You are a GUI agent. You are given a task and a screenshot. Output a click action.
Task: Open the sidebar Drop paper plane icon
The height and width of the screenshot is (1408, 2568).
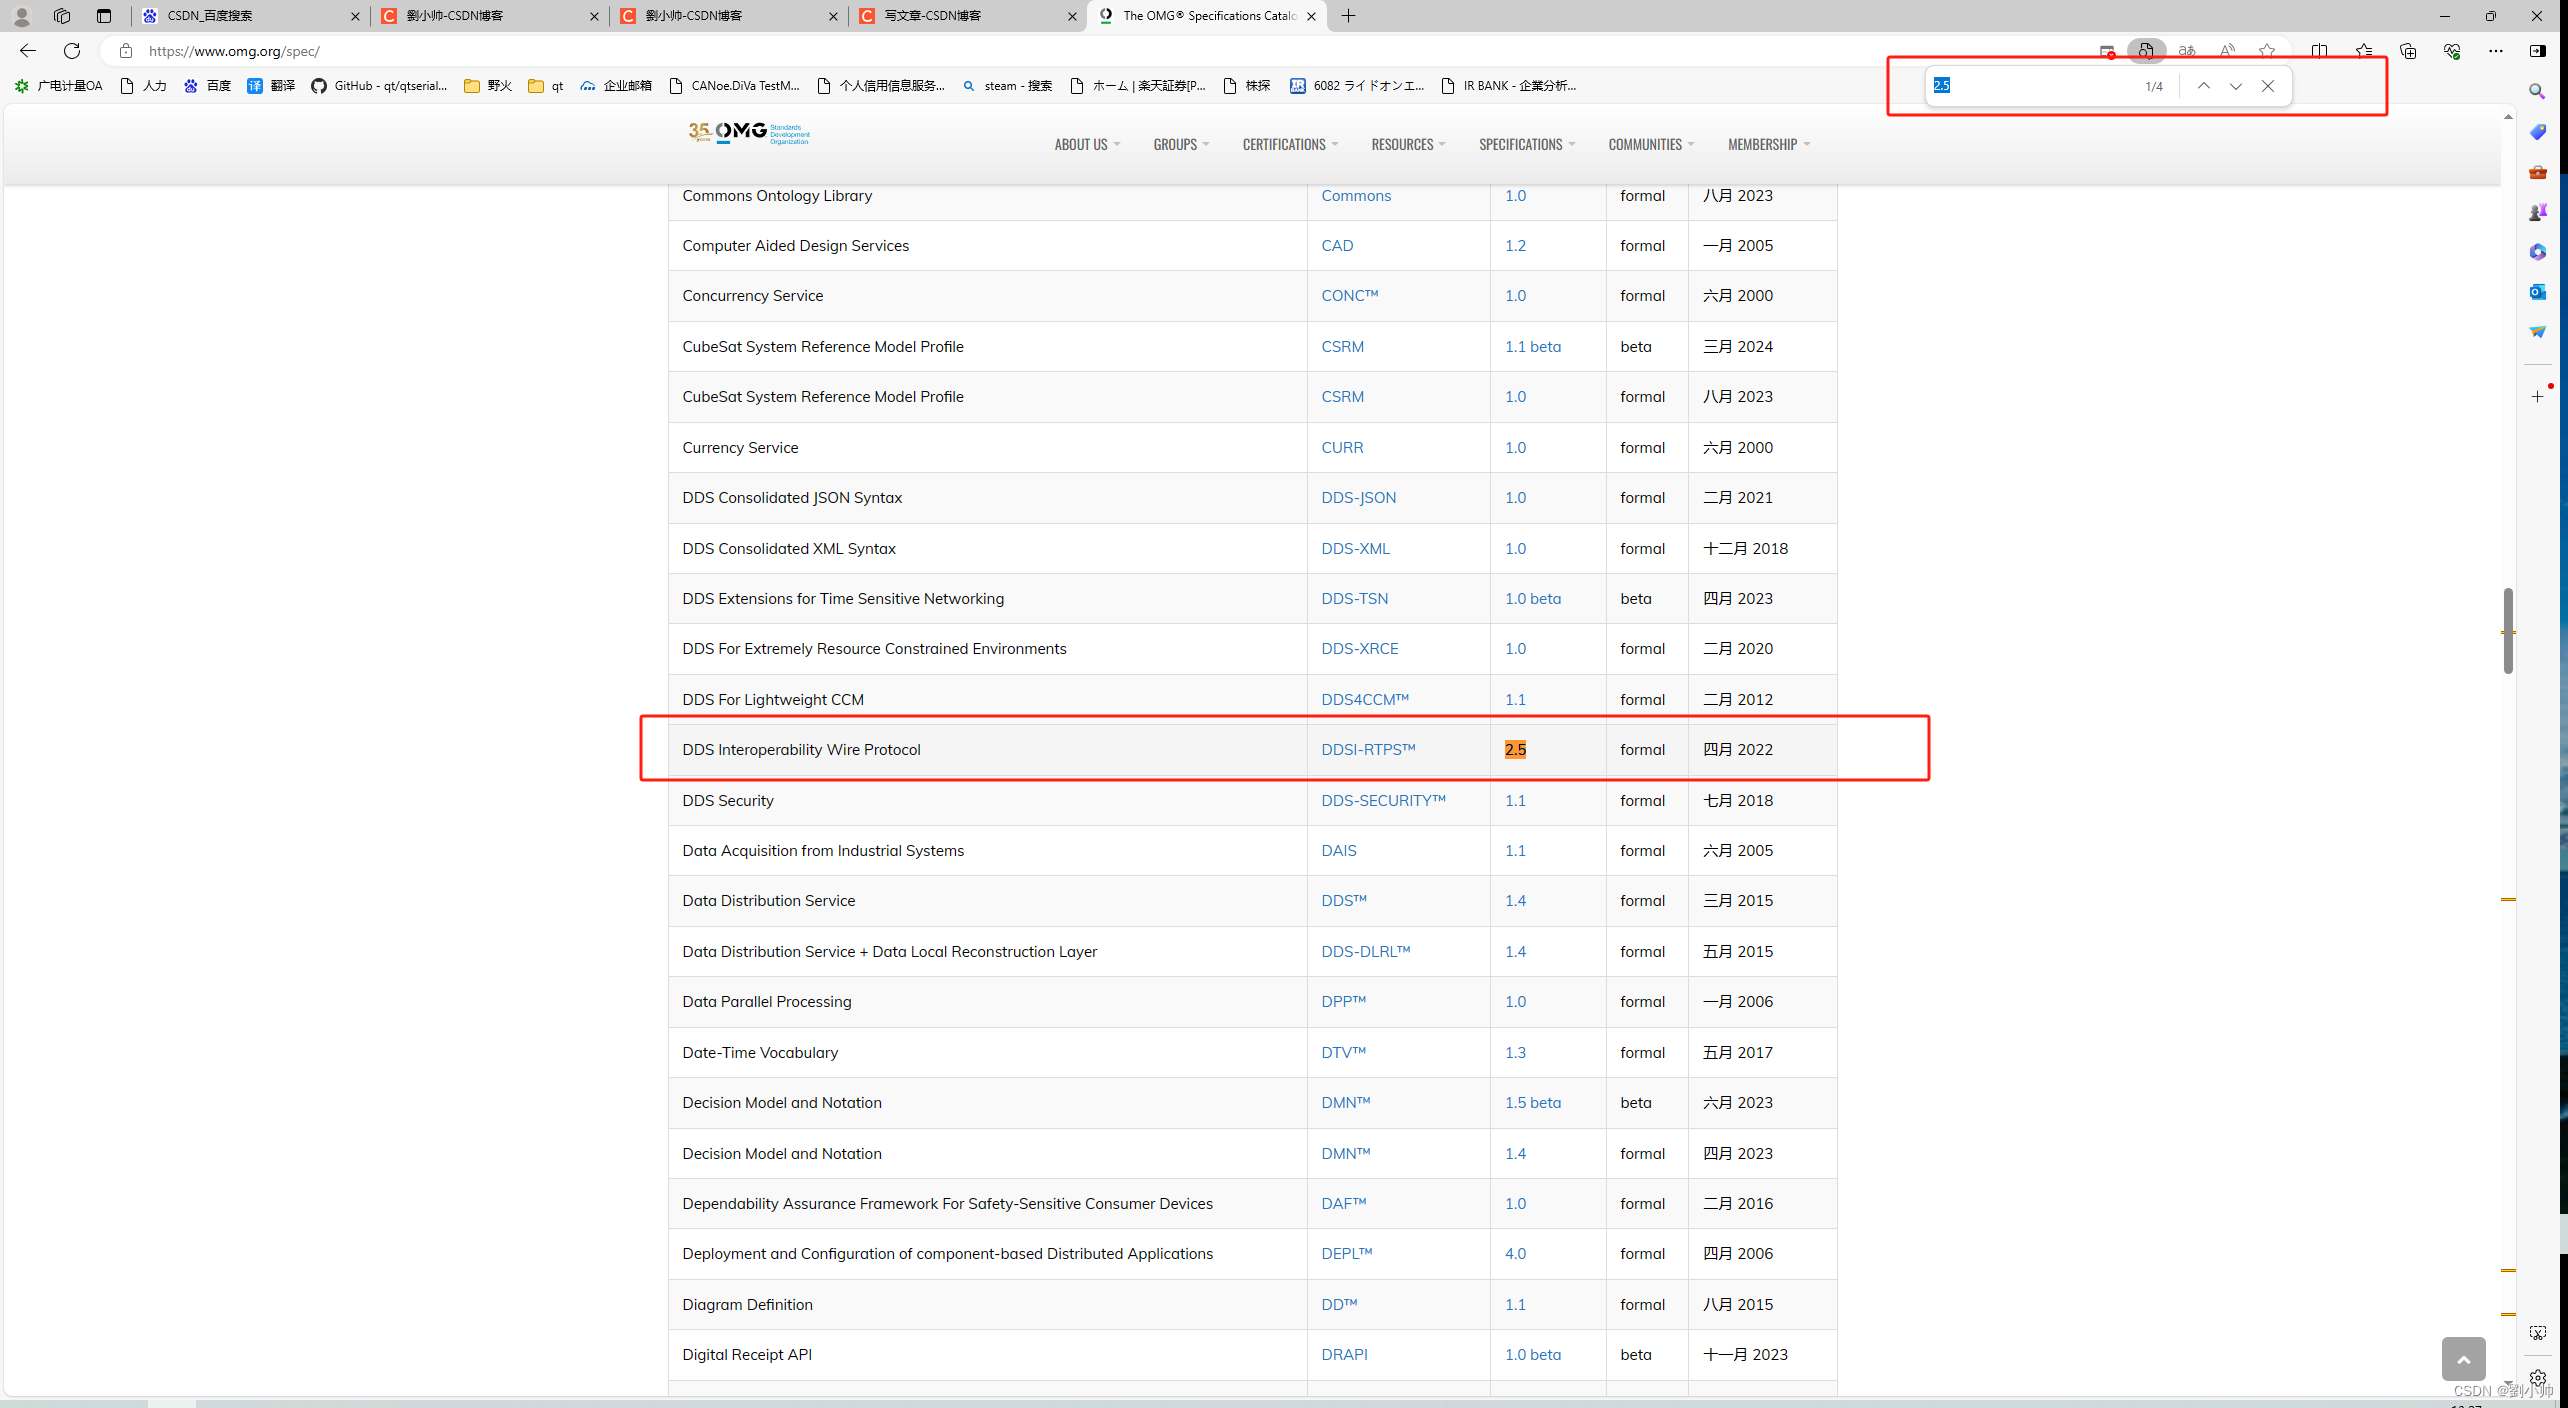2537,332
